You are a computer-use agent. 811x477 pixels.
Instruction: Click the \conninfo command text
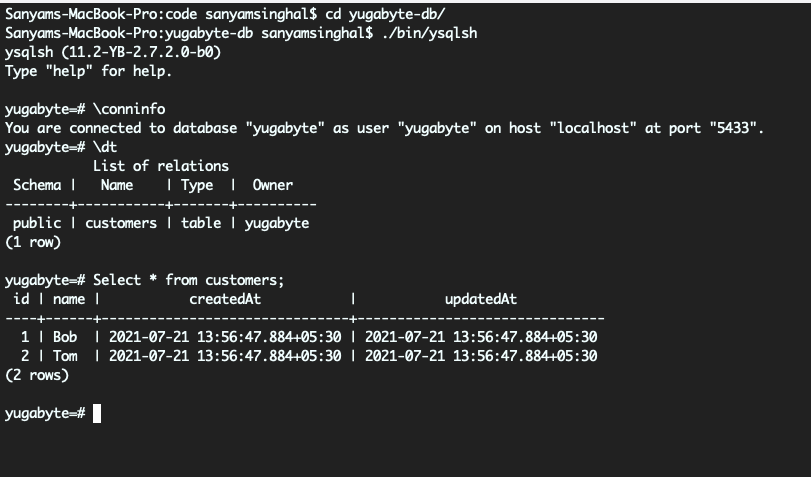click(128, 110)
